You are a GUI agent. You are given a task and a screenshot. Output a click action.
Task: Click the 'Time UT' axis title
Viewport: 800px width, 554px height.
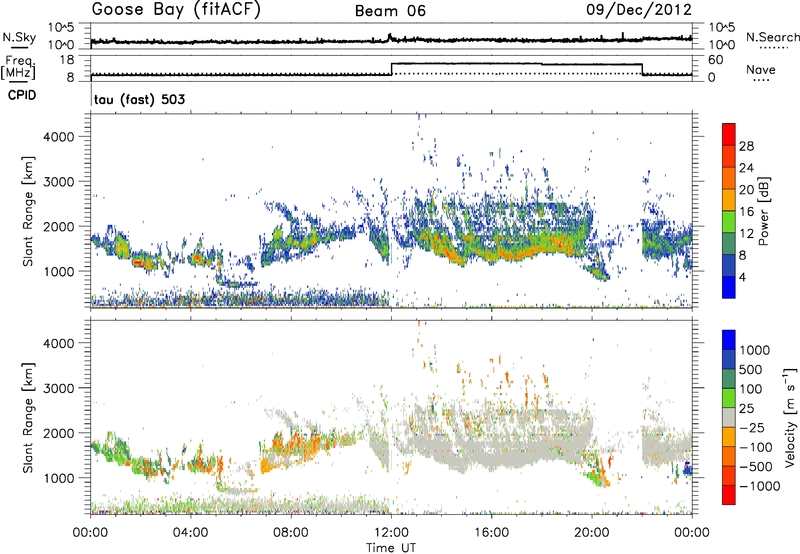[391, 548]
